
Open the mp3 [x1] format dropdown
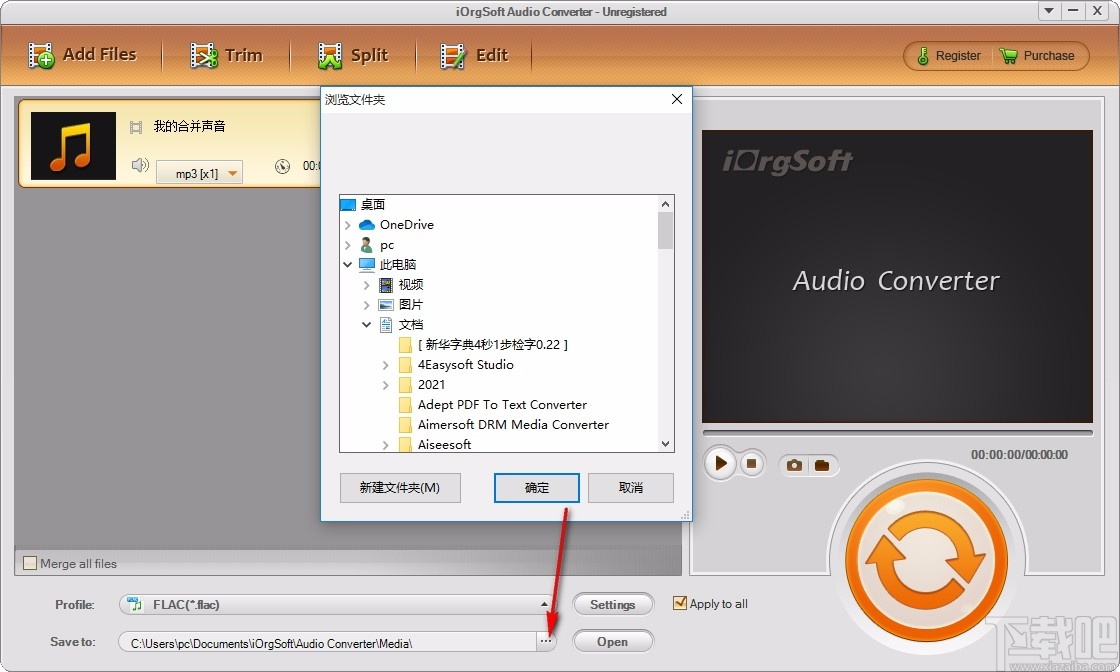pyautogui.click(x=232, y=172)
